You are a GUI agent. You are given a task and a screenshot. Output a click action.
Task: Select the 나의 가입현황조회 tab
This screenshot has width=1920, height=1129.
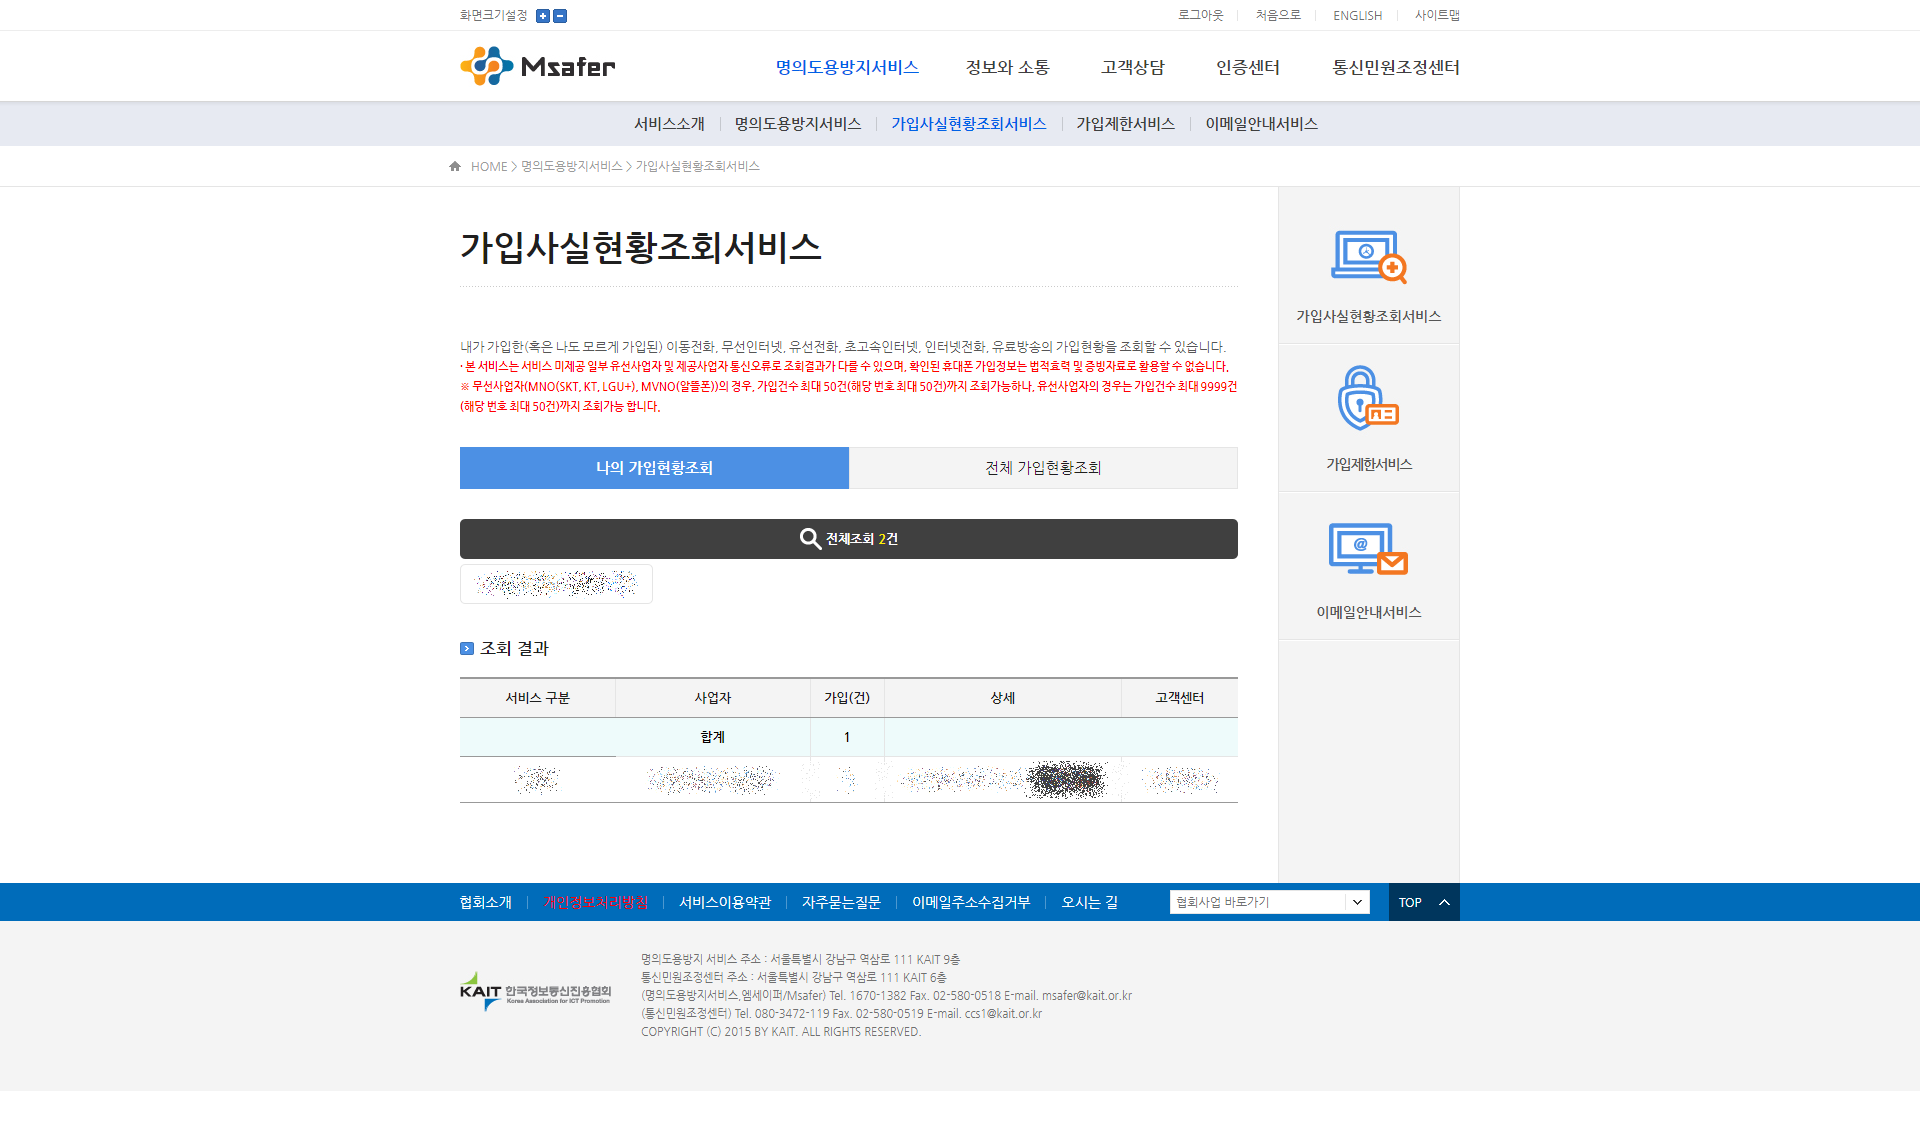[654, 467]
